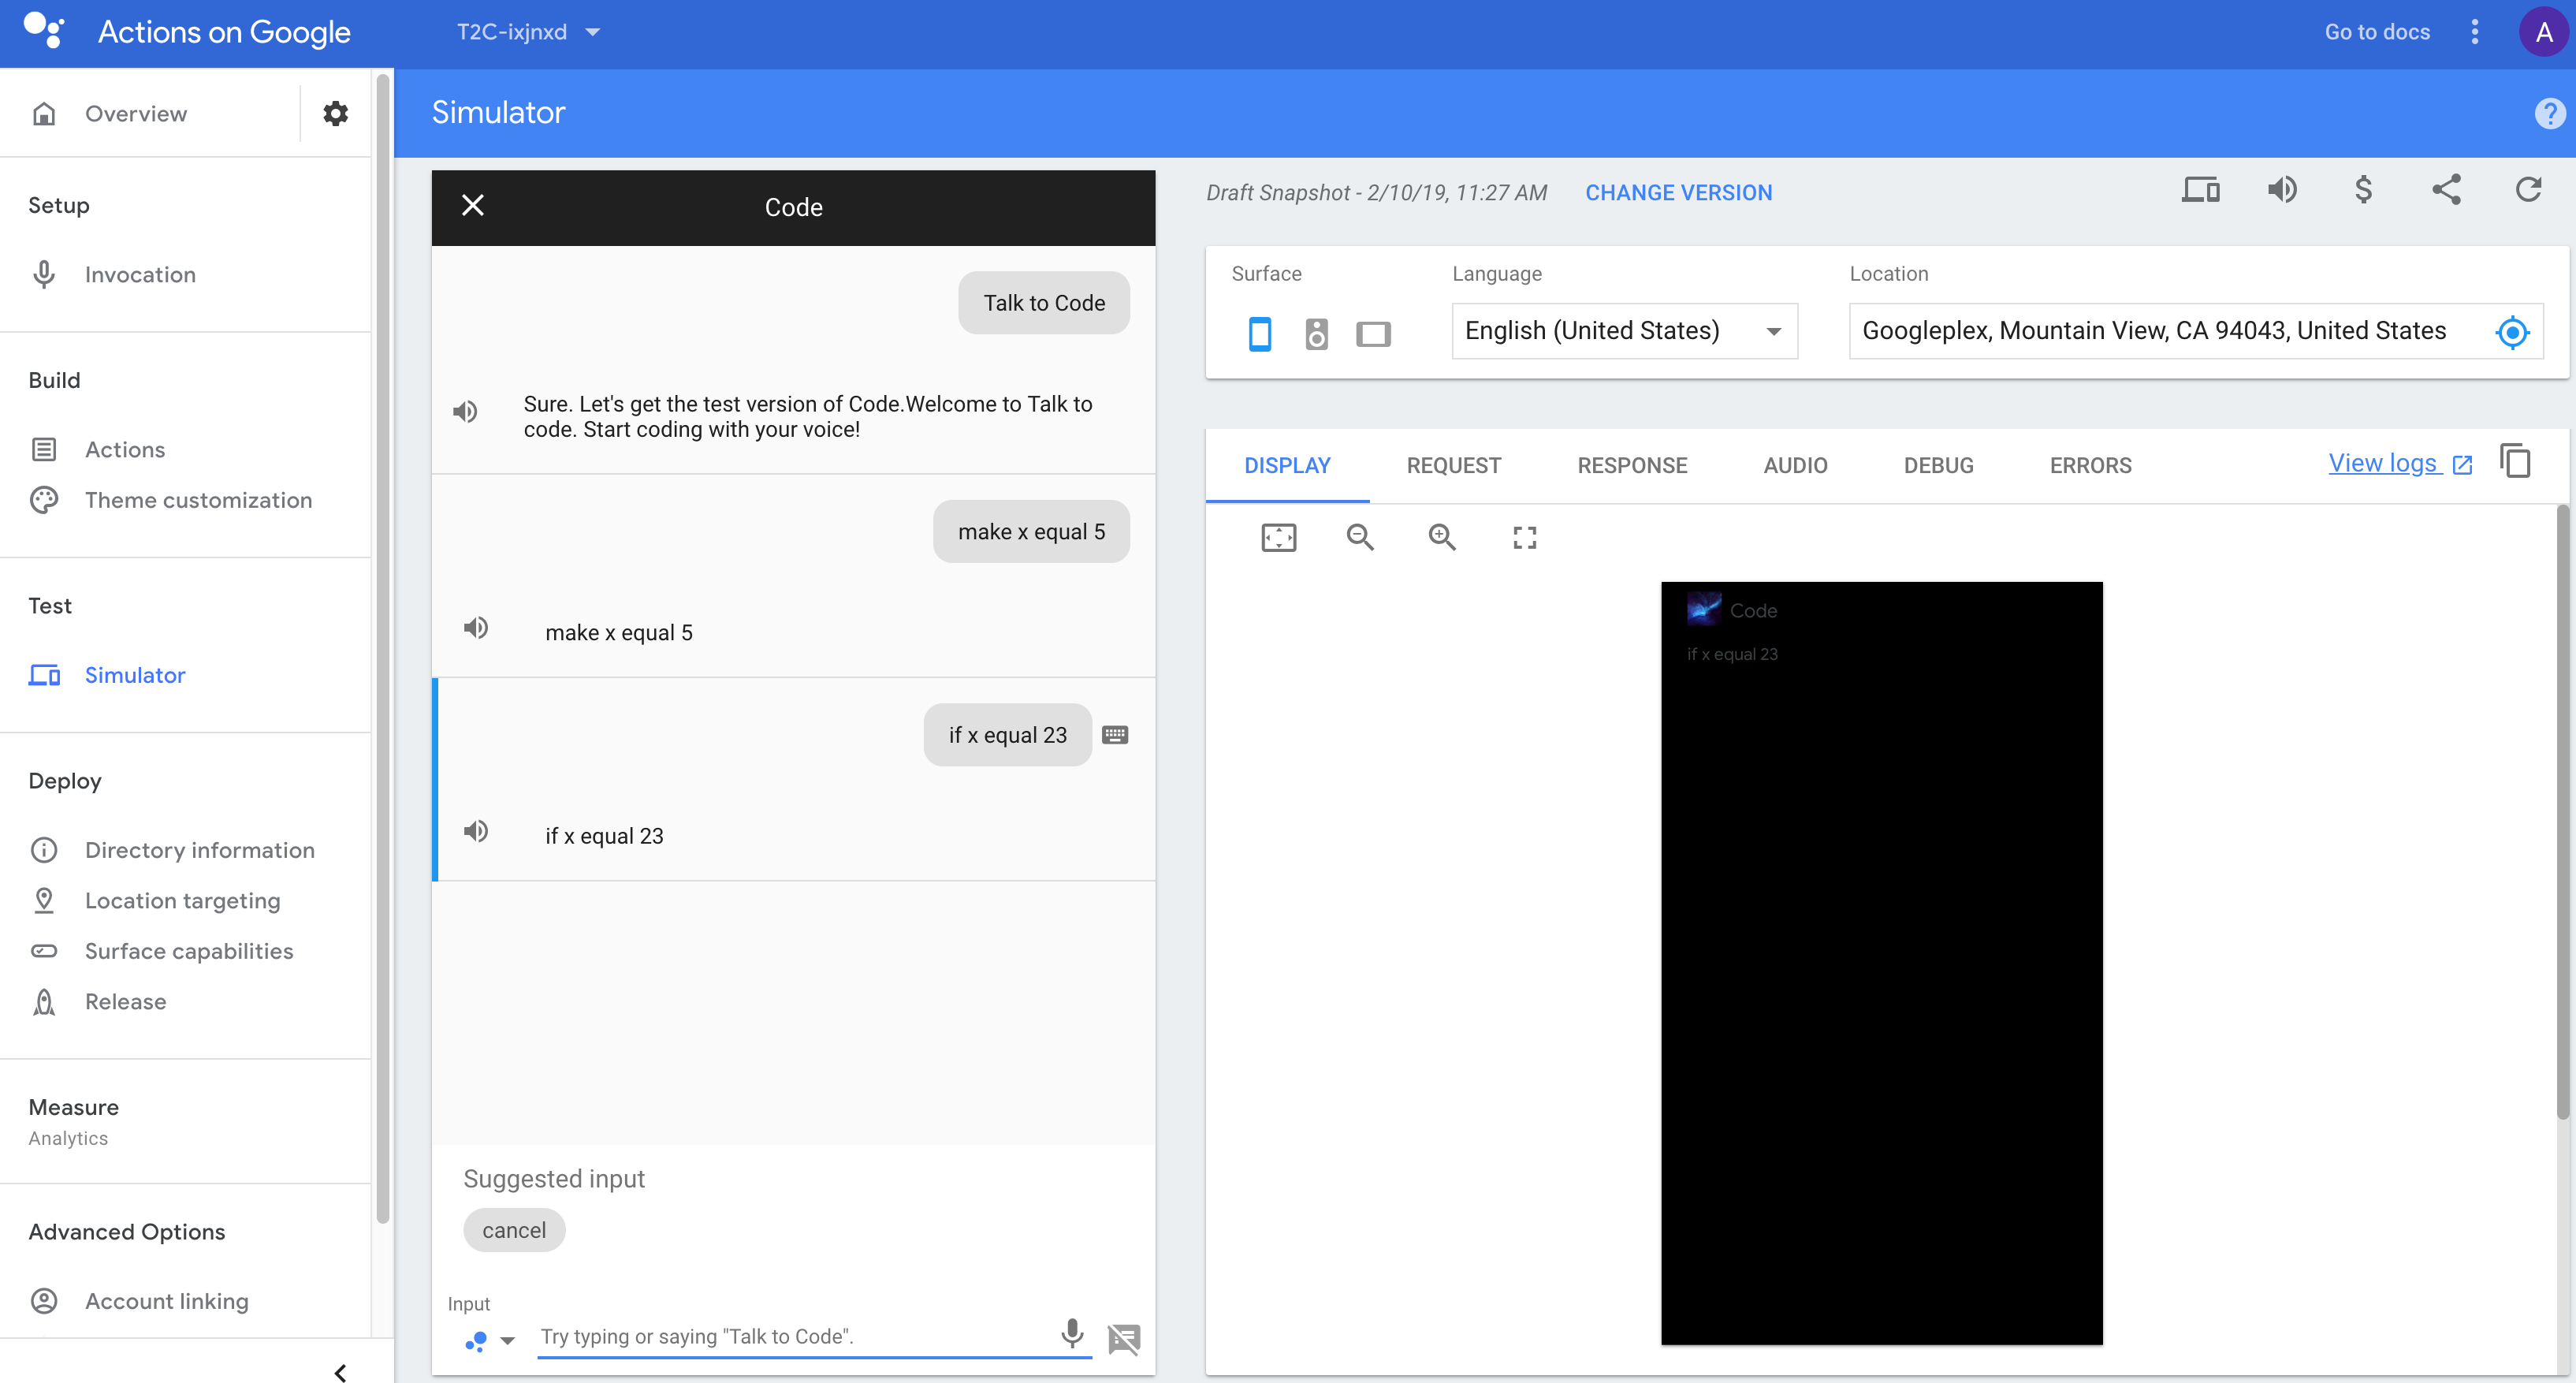Switch to the DEBUG tab
This screenshot has width=2576, height=1383.
click(1938, 466)
